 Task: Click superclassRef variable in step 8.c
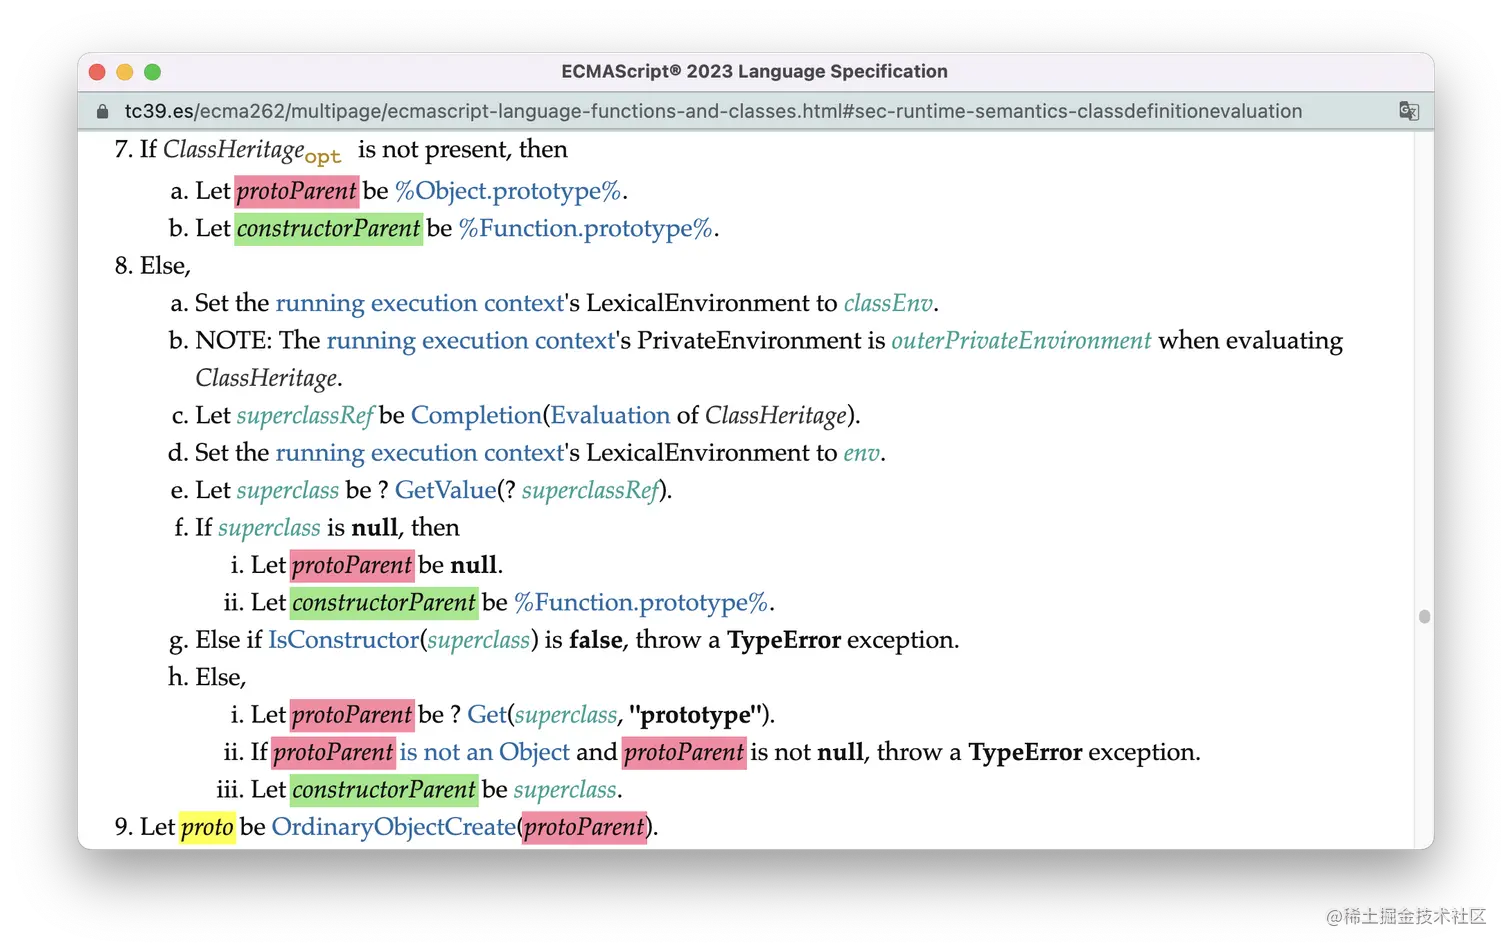[x=305, y=416]
